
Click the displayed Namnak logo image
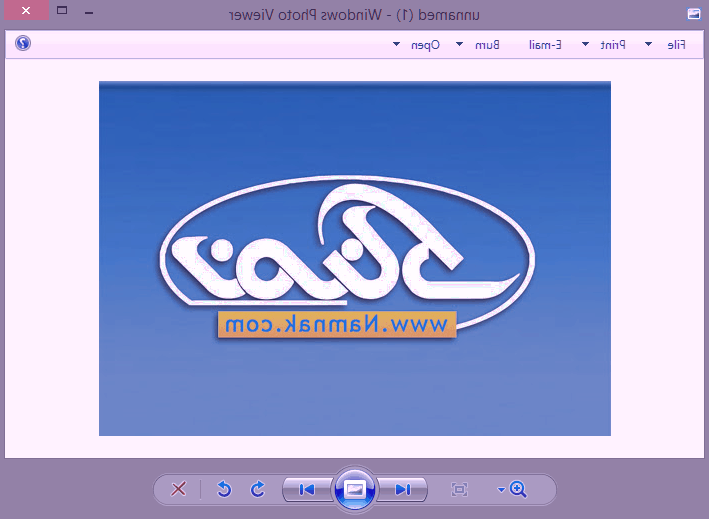(x=355, y=259)
